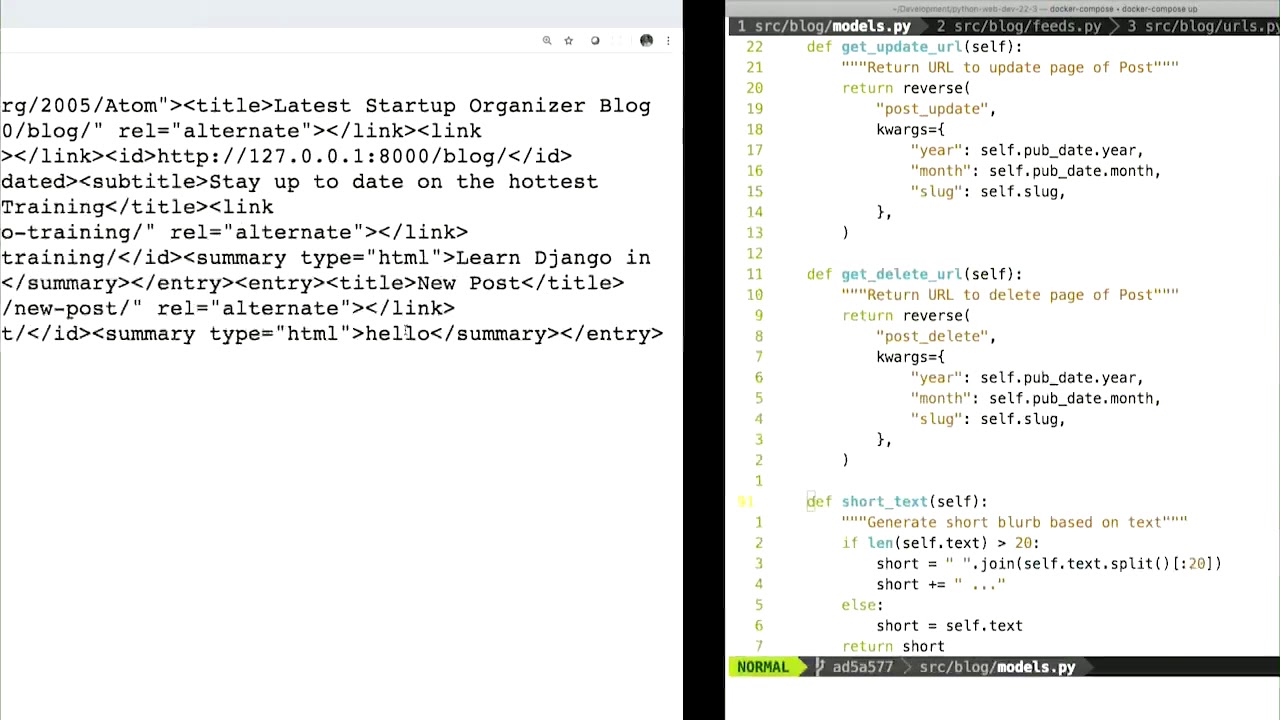Click 'Generate short blurb based on text' docstring

1014,522
